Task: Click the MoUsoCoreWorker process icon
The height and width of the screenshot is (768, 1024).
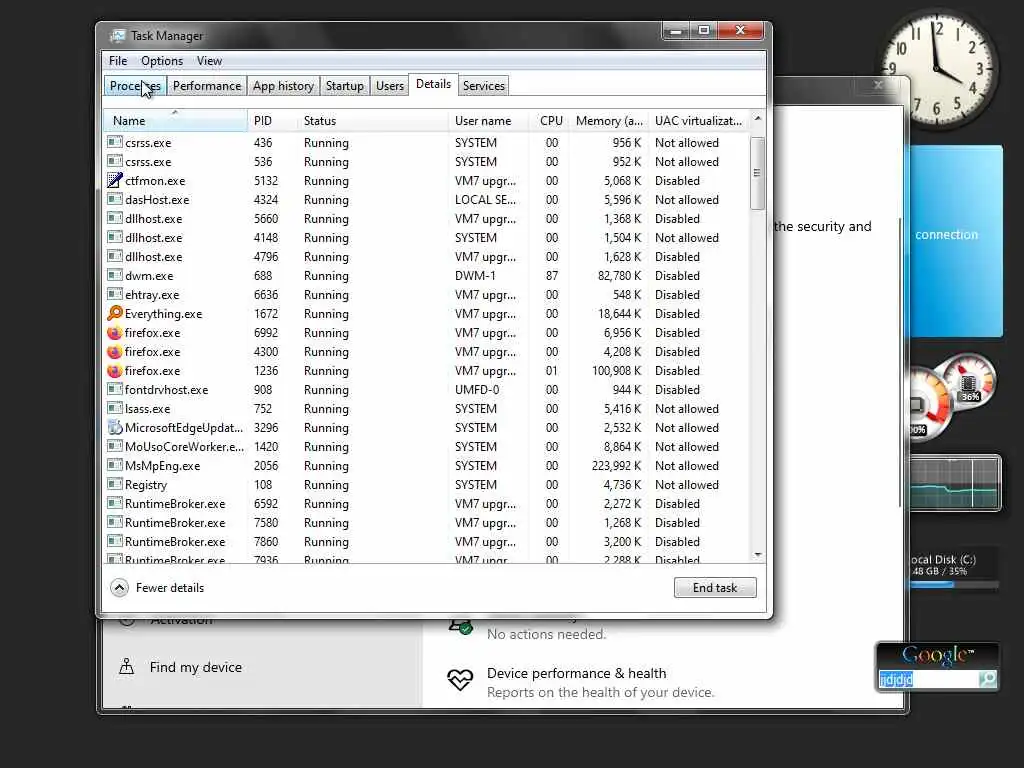Action: [115, 446]
